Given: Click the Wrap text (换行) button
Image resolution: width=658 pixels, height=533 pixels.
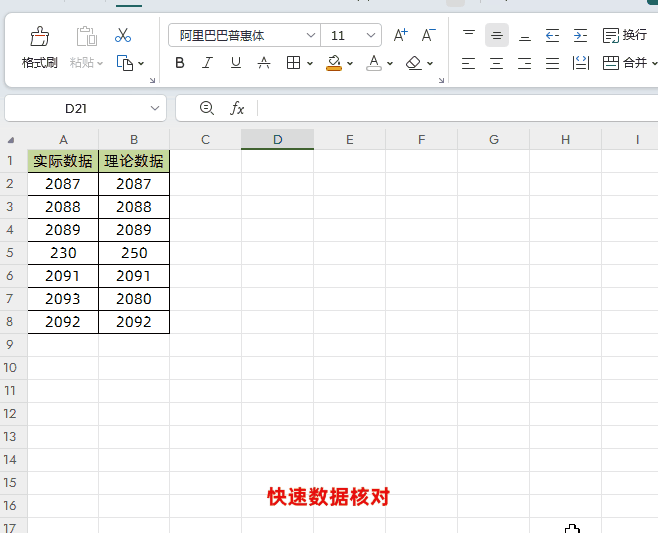Looking at the screenshot, I should point(625,35).
